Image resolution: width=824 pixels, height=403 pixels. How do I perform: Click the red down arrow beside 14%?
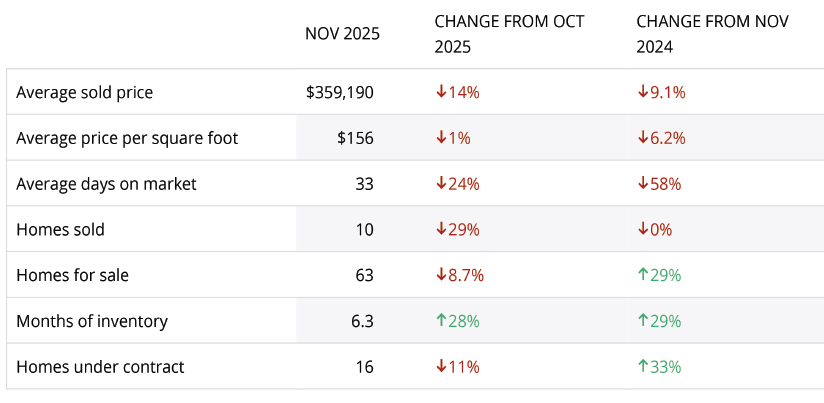click(x=440, y=92)
